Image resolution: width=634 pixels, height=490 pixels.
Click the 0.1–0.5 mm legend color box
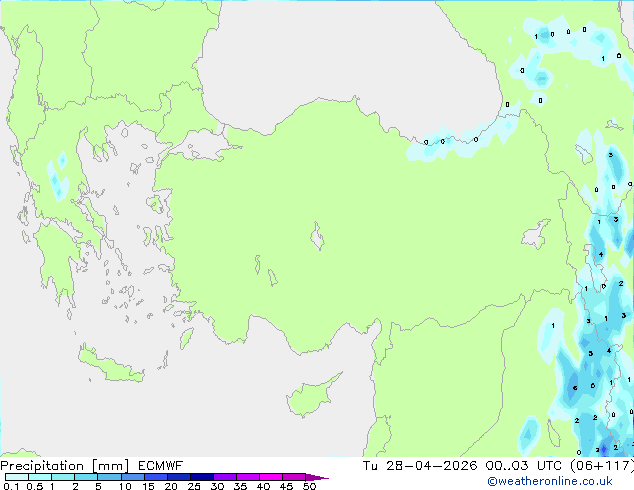[17, 477]
